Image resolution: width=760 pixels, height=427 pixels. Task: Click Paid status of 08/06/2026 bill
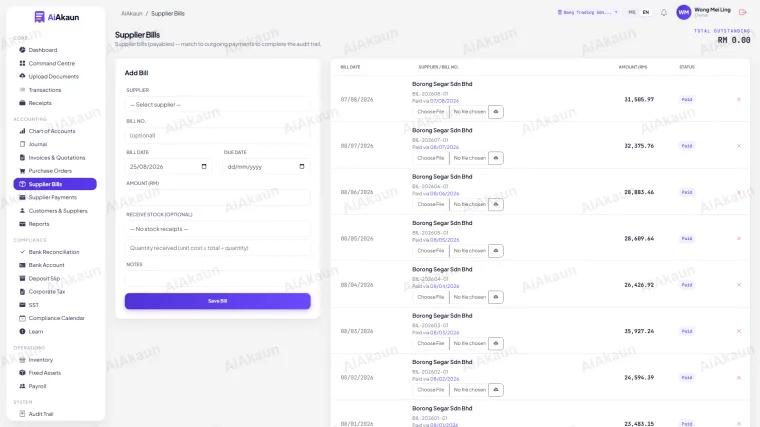coord(687,192)
